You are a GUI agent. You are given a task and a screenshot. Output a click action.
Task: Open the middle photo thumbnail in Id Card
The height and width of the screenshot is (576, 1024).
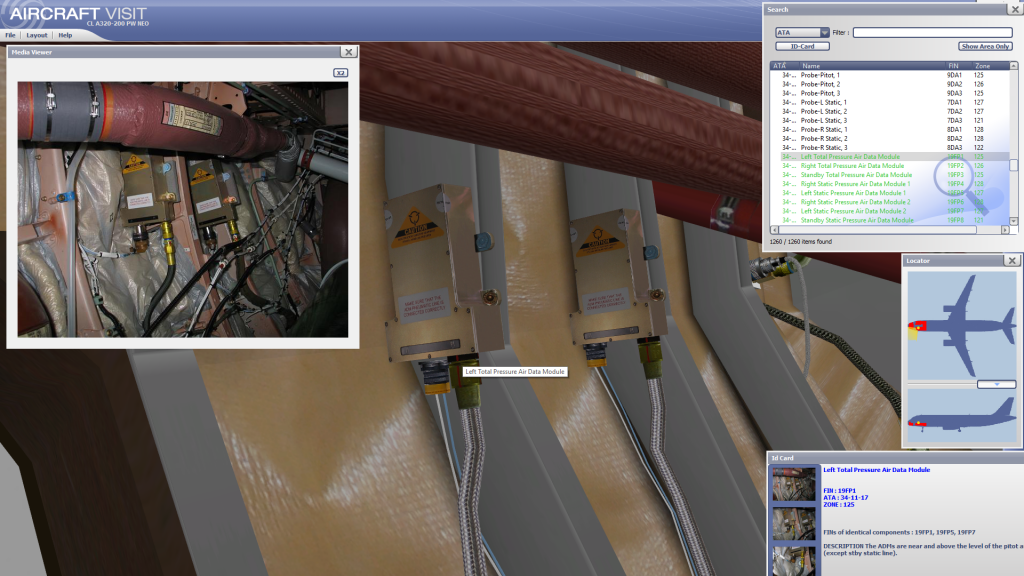click(793, 524)
